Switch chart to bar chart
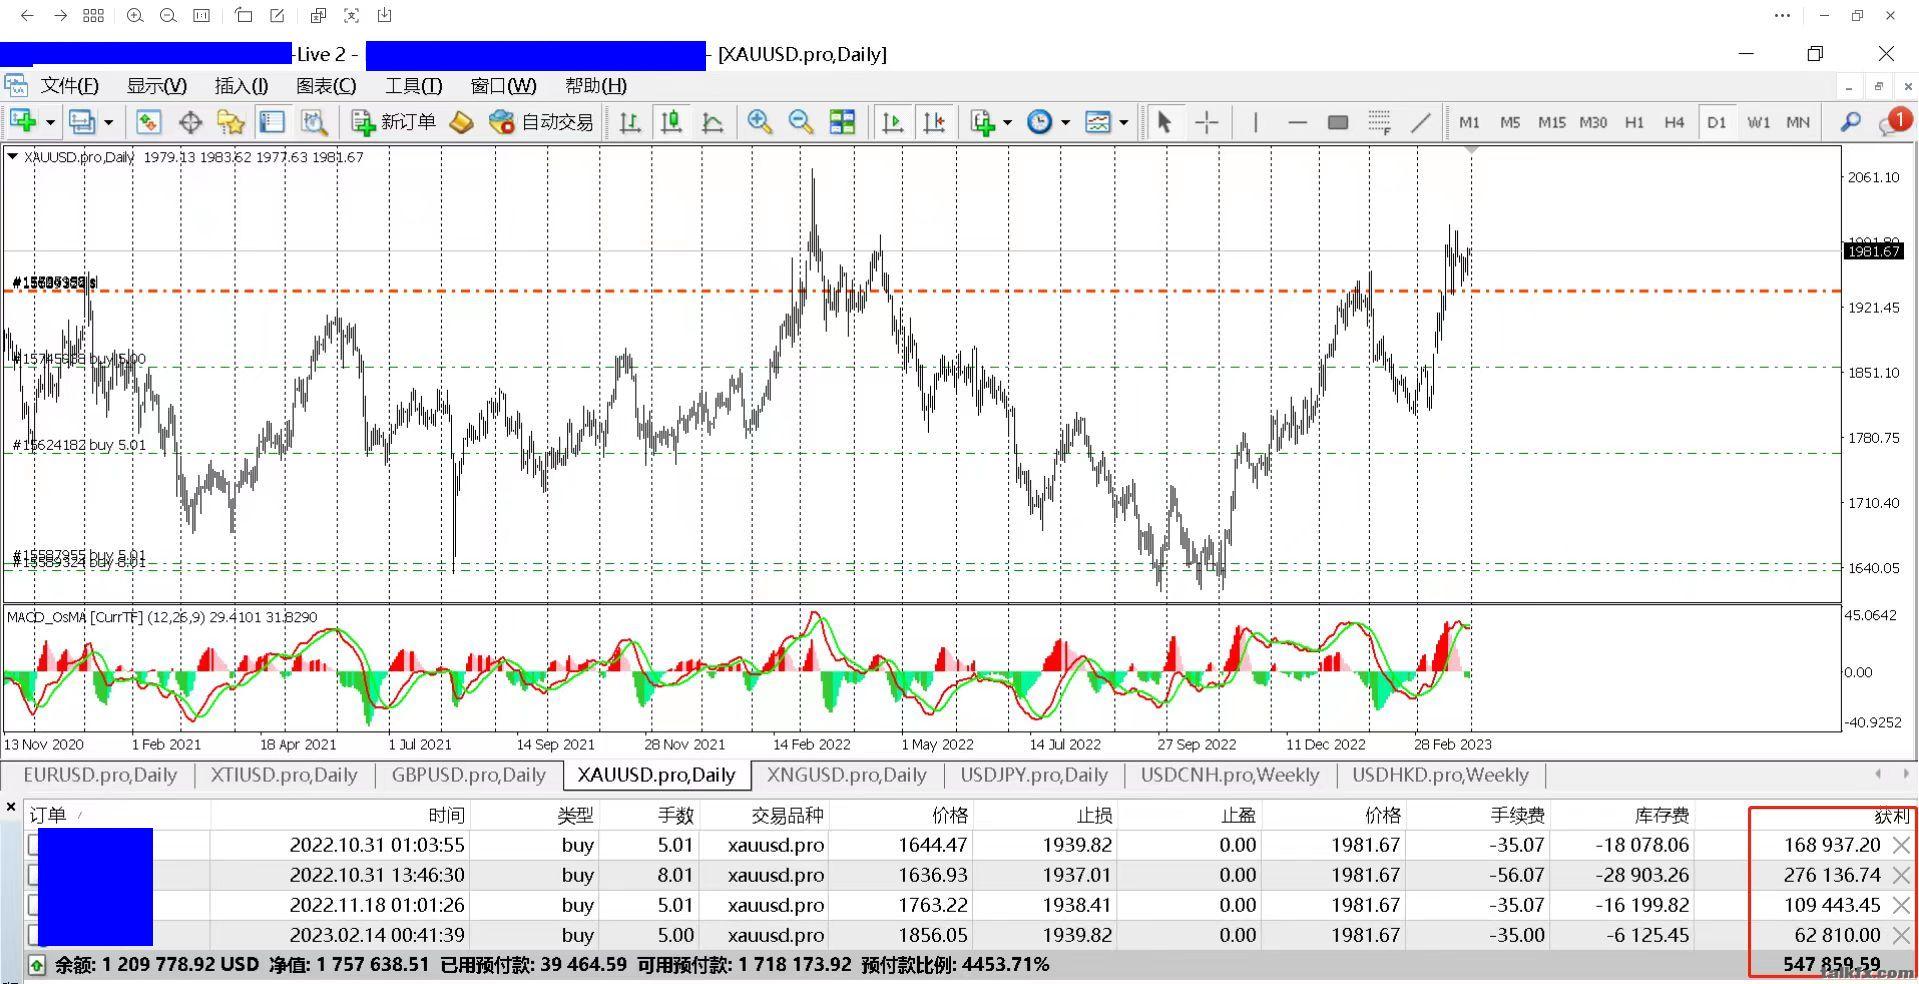Screen dimensions: 1919x984 [x=630, y=122]
